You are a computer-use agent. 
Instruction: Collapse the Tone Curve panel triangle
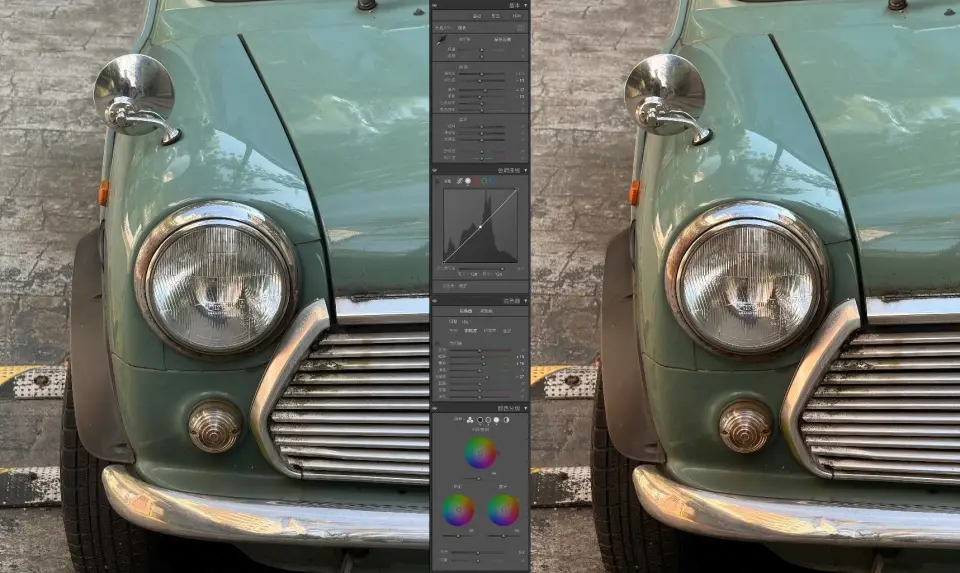[526, 170]
